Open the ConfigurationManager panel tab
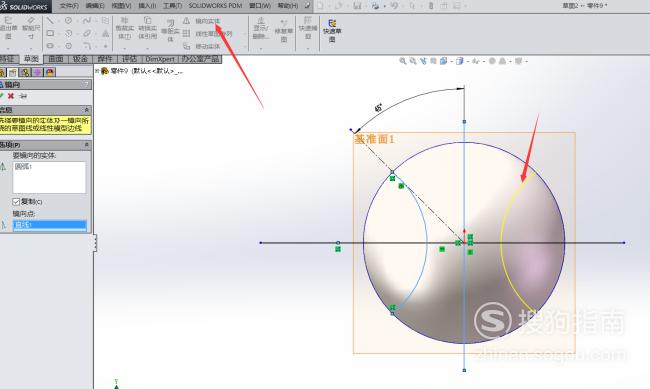Viewport: 650px width, 389px height. click(x=26, y=72)
